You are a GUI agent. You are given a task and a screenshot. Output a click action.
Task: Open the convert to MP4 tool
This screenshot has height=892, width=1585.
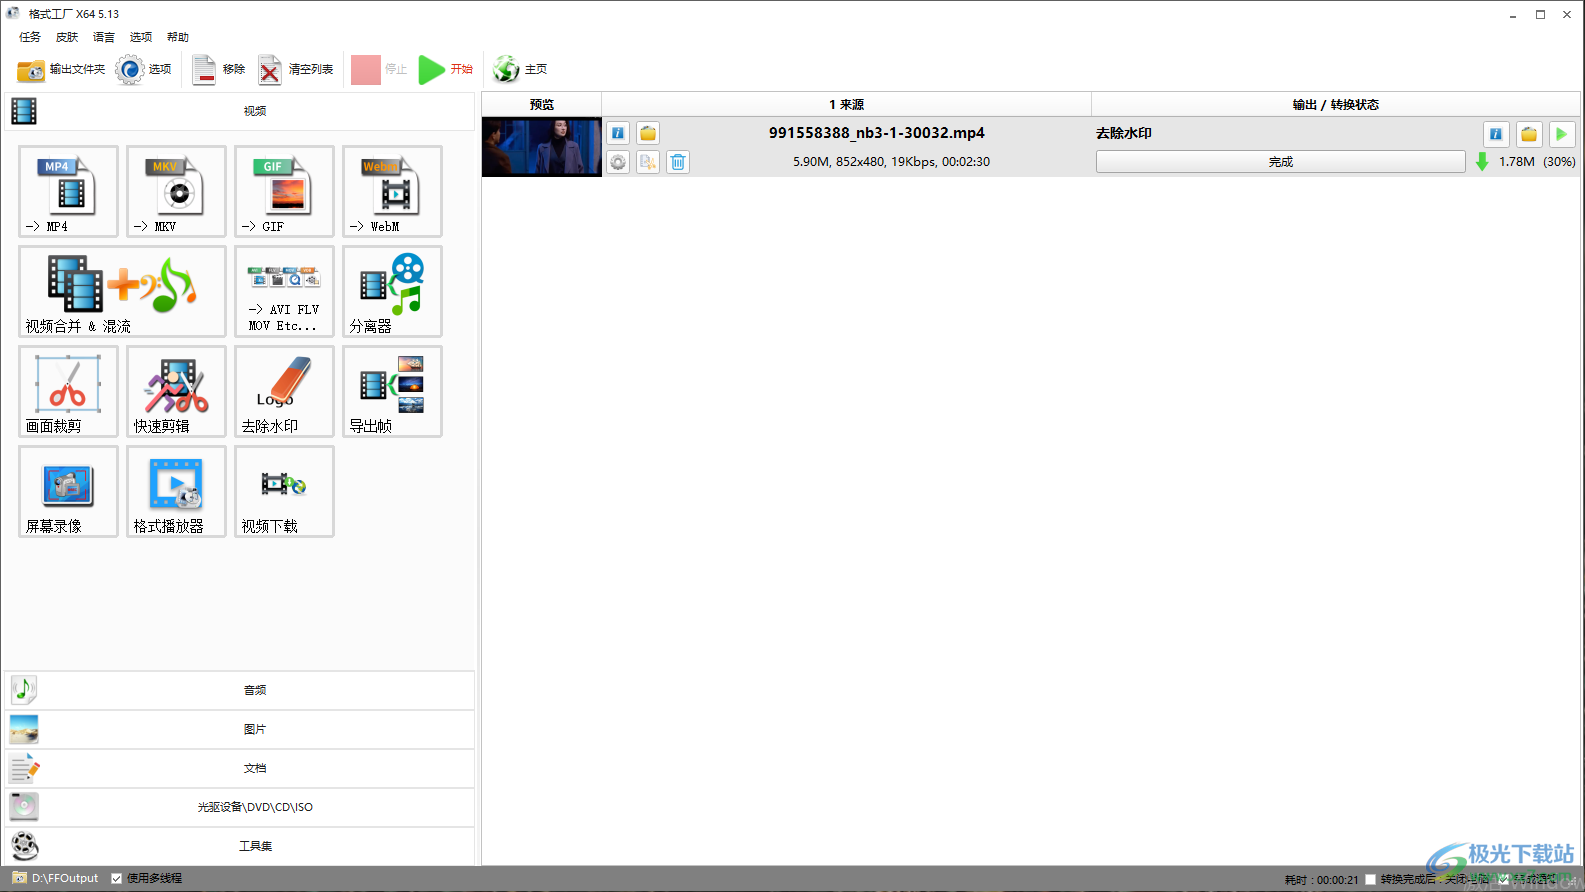coord(68,191)
